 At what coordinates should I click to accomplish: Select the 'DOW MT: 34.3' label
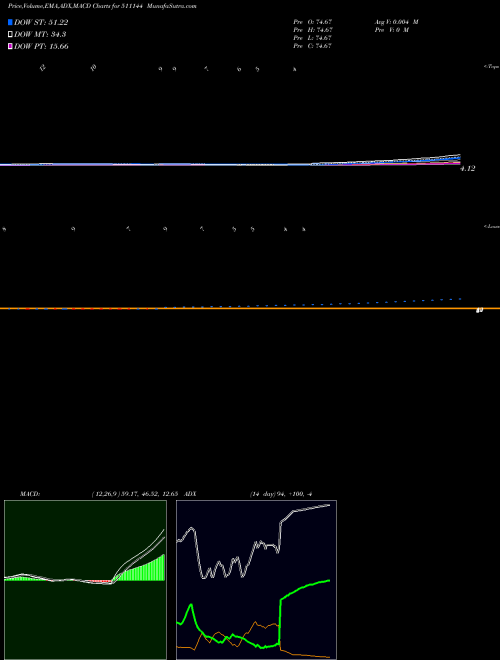40,35
